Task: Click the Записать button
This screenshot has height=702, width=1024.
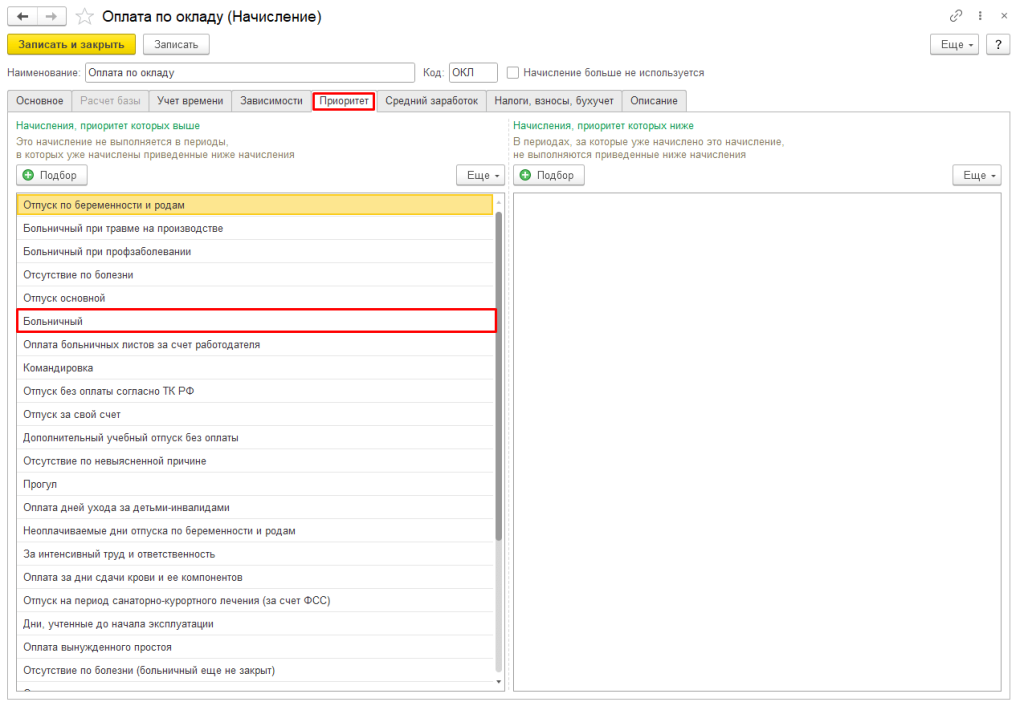Action: coord(176,44)
